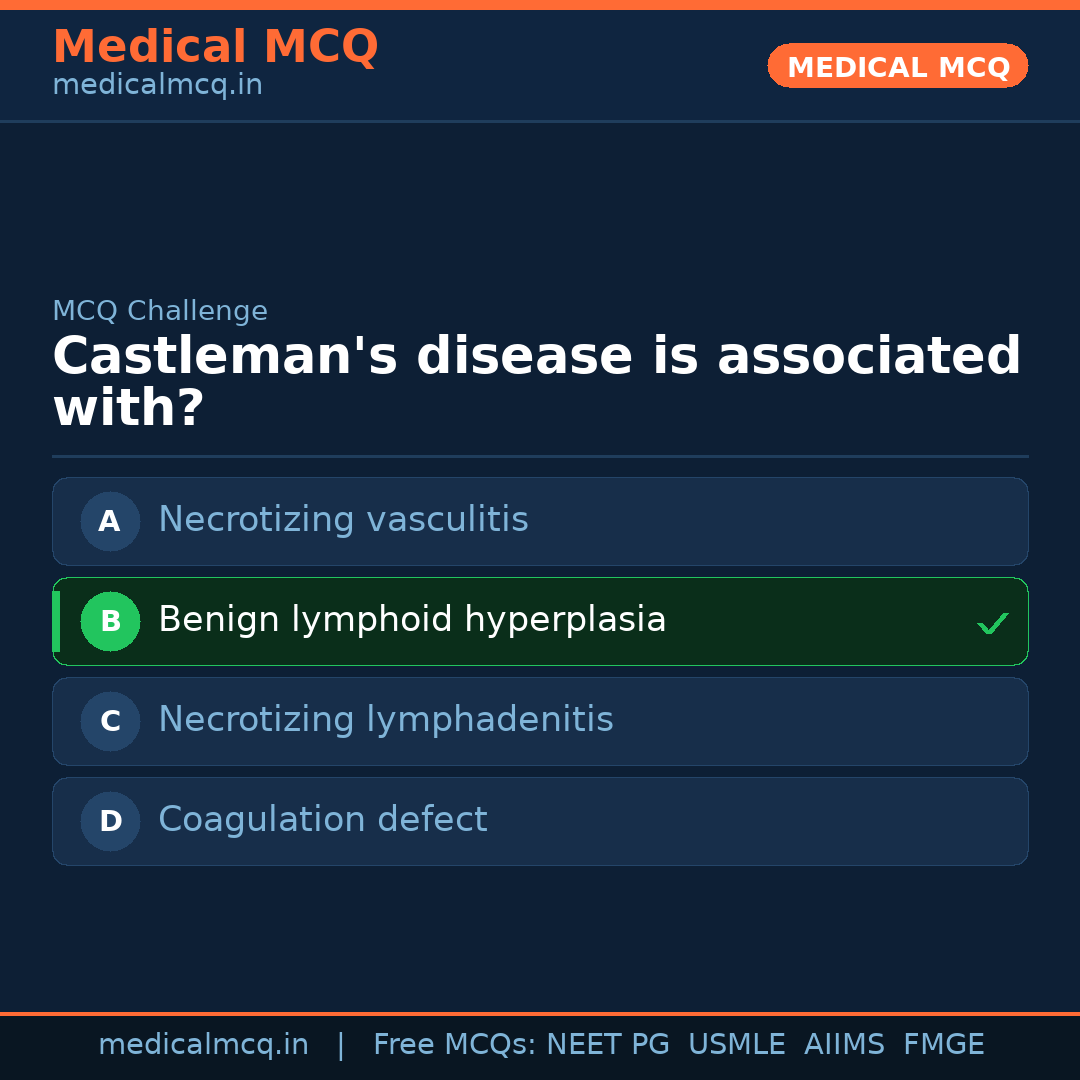Select answer Benign lymphoid hyperplasia
The width and height of the screenshot is (1080, 1080).
click(412, 620)
